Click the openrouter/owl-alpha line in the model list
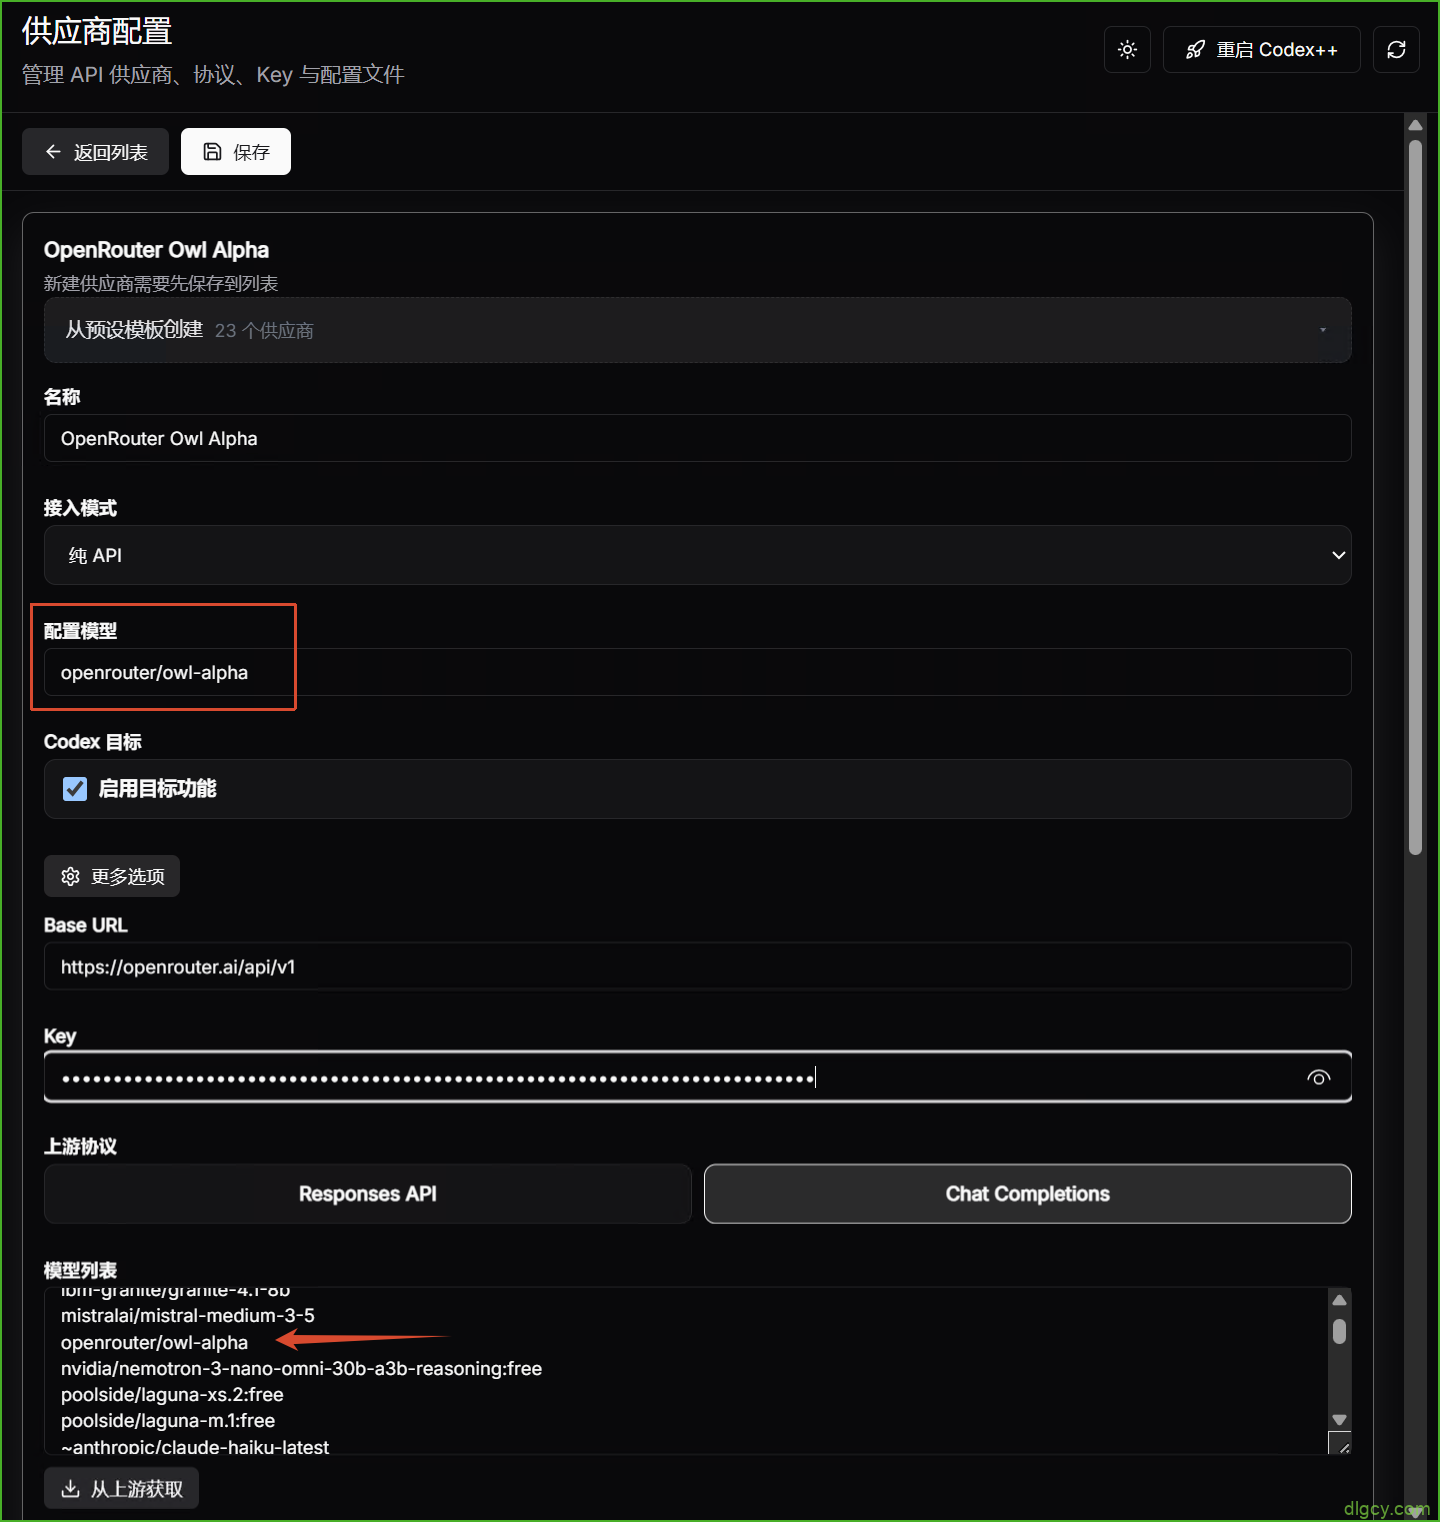 coord(154,1343)
